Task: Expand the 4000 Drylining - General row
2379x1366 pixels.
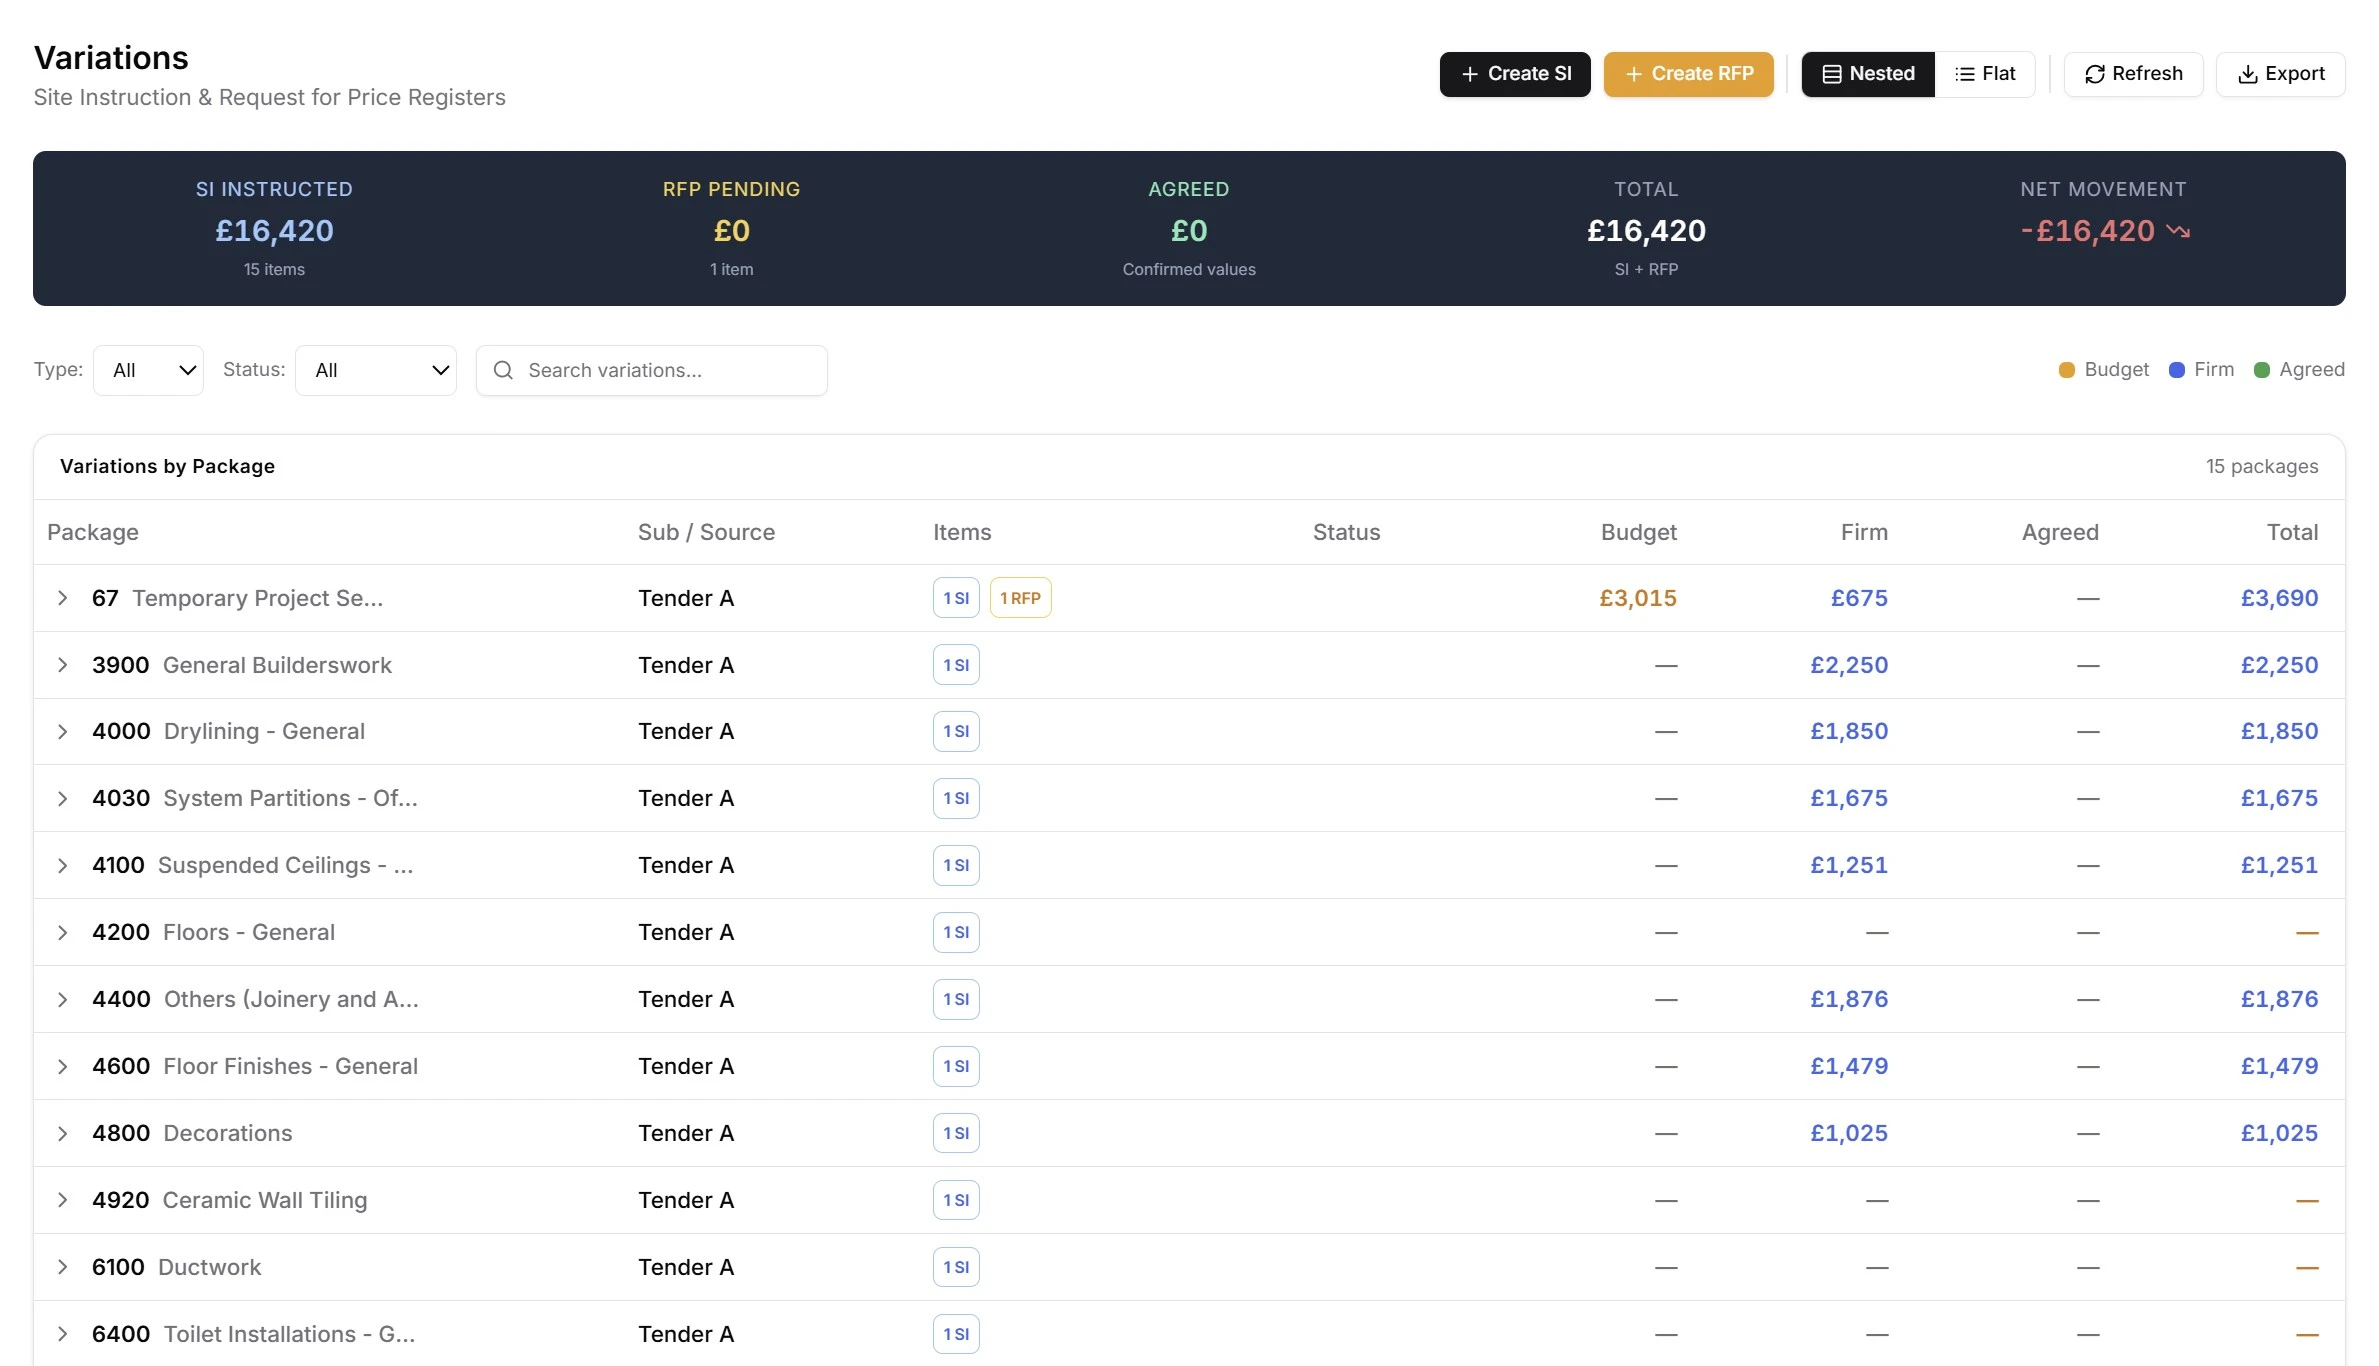Action: (x=63, y=732)
